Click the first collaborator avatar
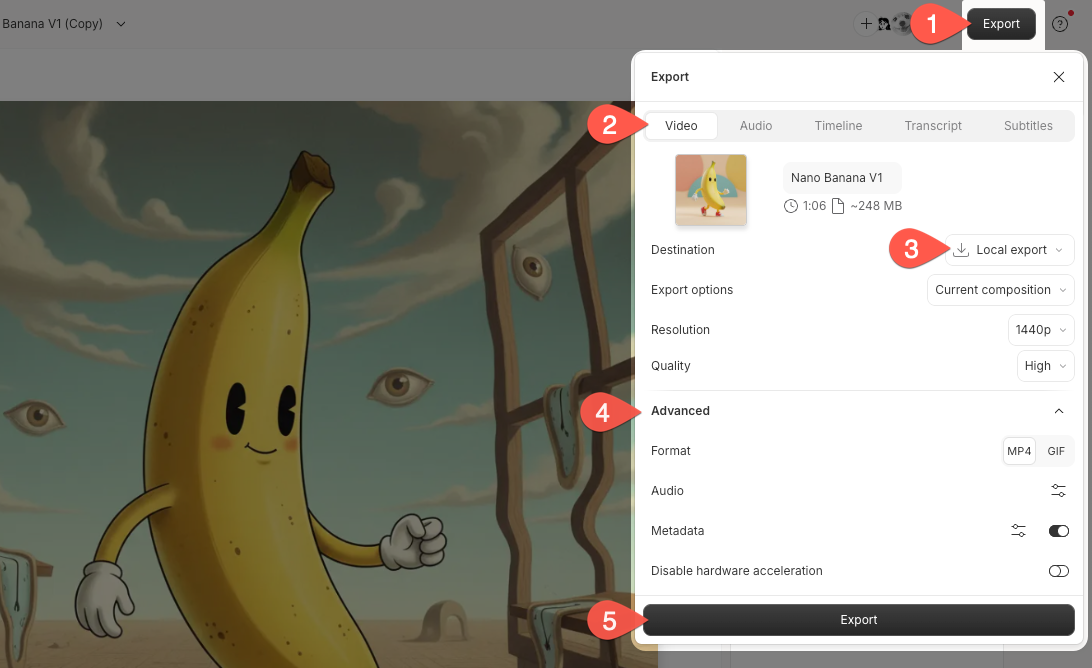Viewport: 1092px width, 668px height. pos(883,23)
